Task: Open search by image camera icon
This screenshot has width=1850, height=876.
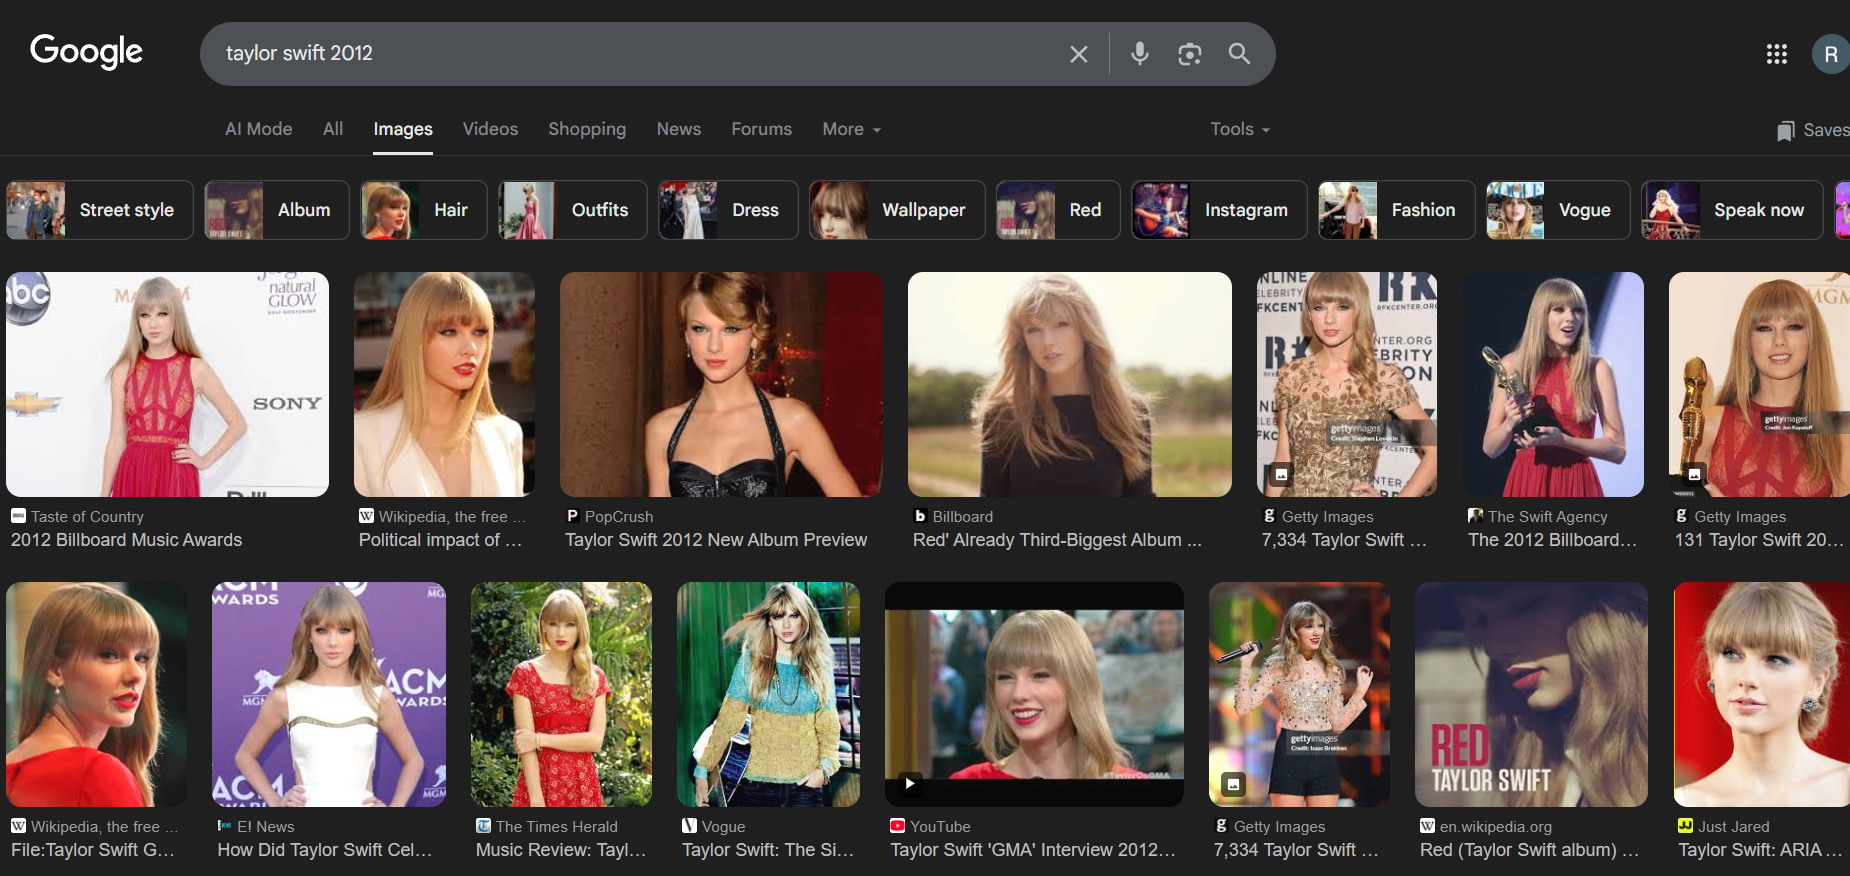Action: (1189, 54)
